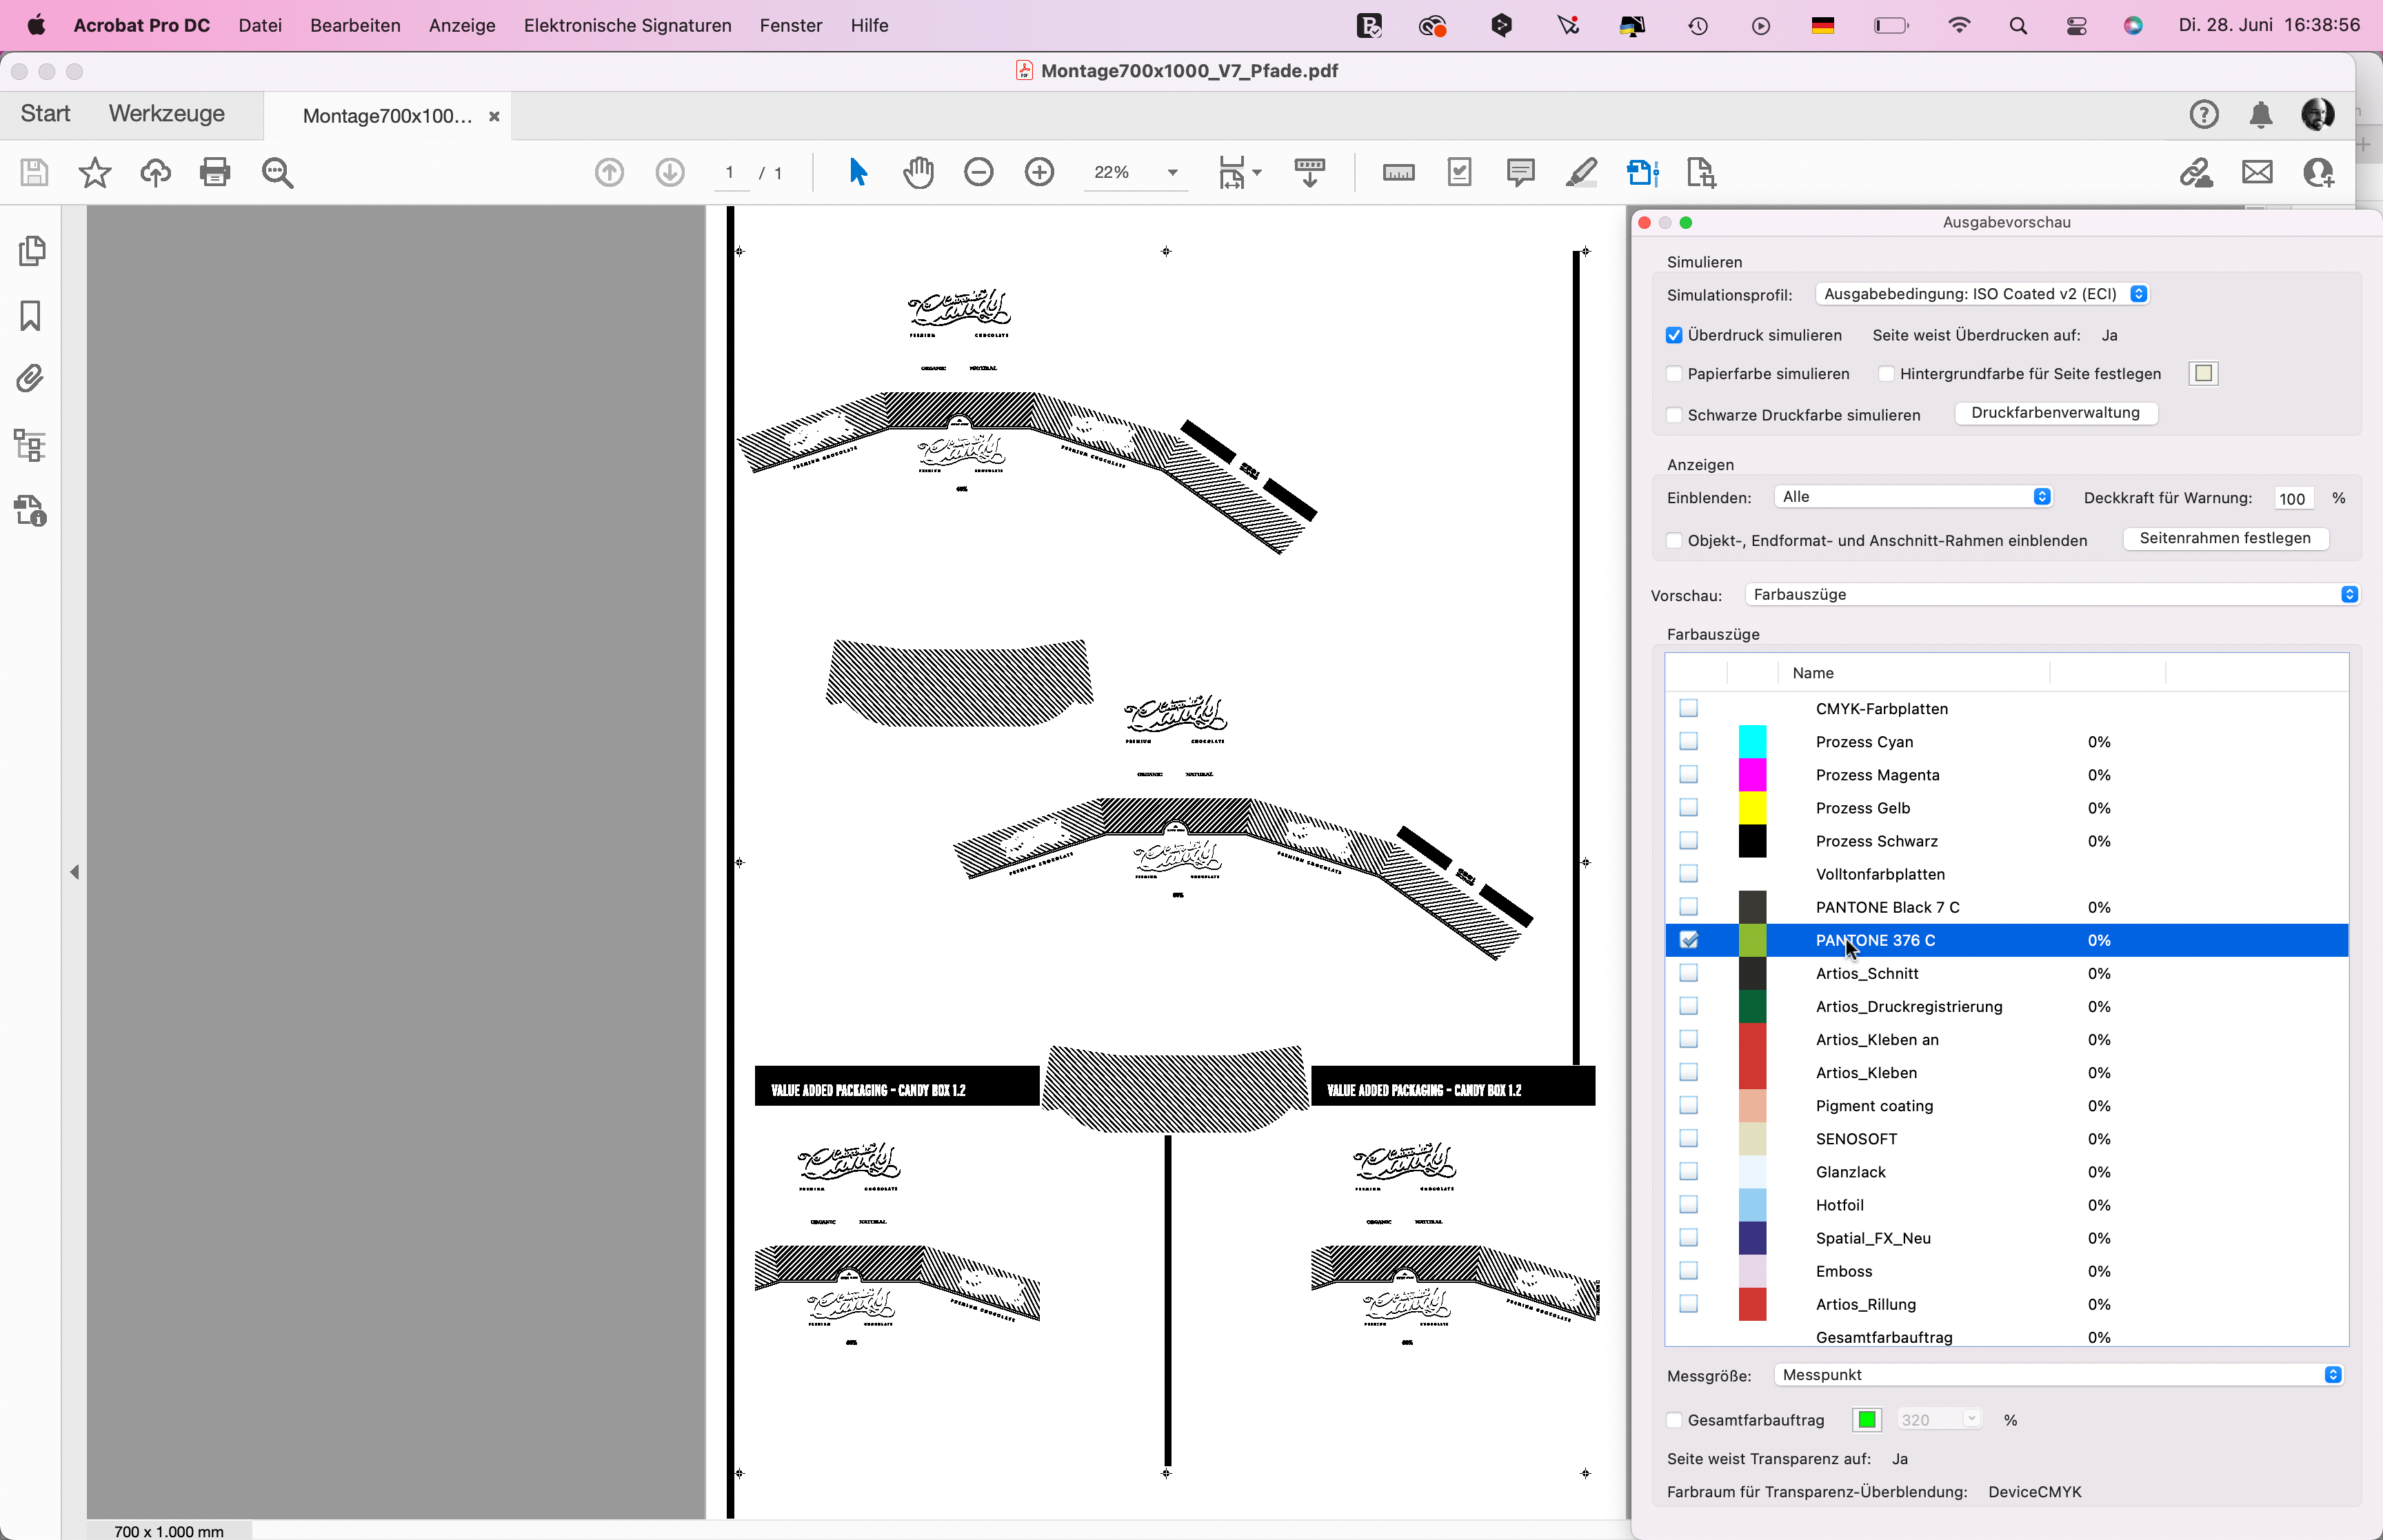Click the blue print production tool icon
2383x1540 pixels.
coord(1643,172)
